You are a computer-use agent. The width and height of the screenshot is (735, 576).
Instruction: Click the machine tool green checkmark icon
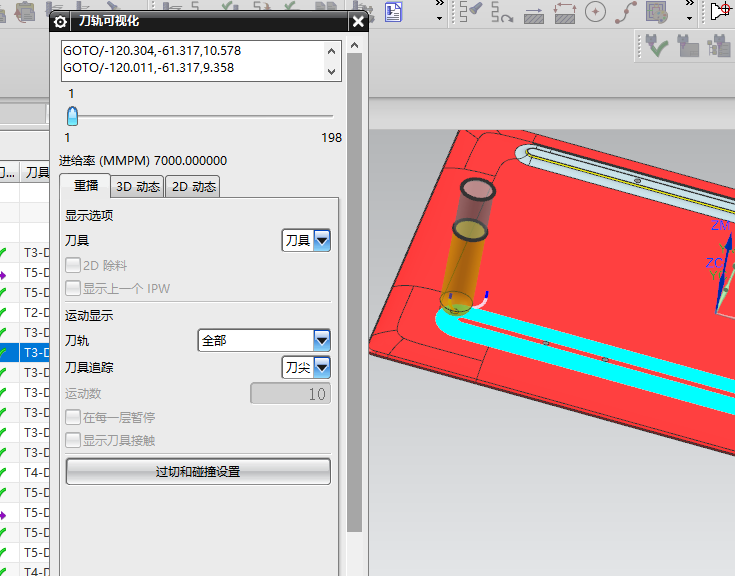coord(657,45)
